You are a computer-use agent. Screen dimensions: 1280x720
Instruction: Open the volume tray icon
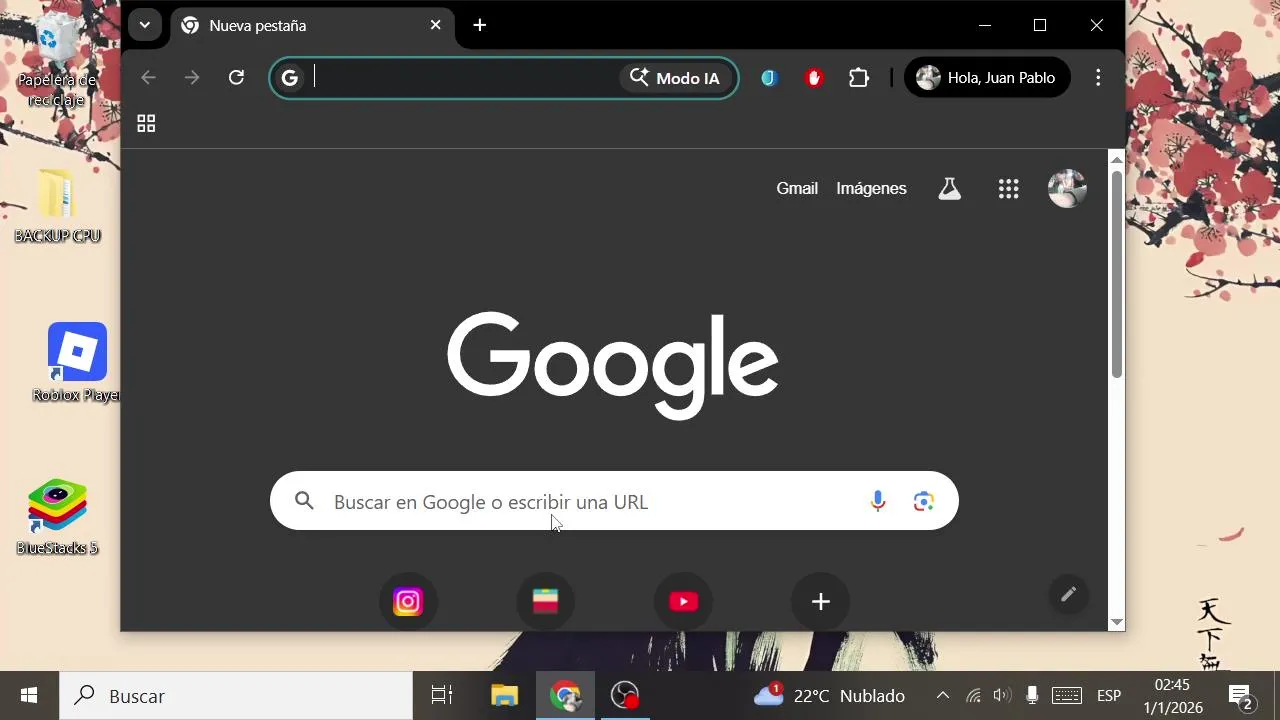1002,695
